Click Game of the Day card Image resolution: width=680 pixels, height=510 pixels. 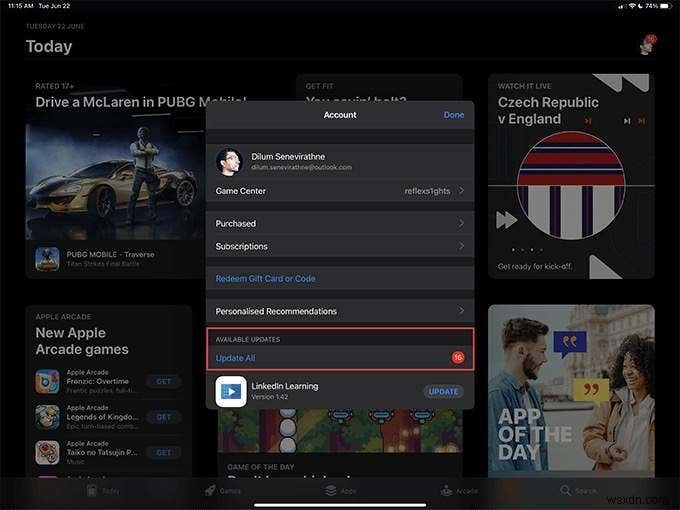pos(340,442)
